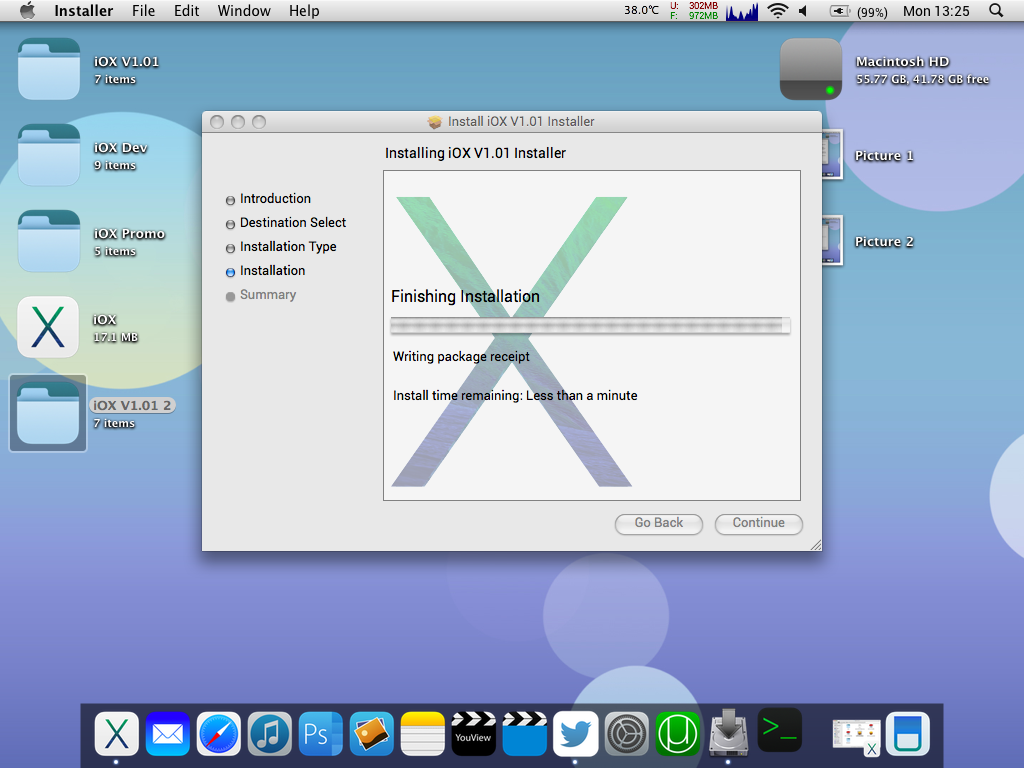Click the Wi-Fi status icon
The image size is (1024, 768).
coord(777,10)
